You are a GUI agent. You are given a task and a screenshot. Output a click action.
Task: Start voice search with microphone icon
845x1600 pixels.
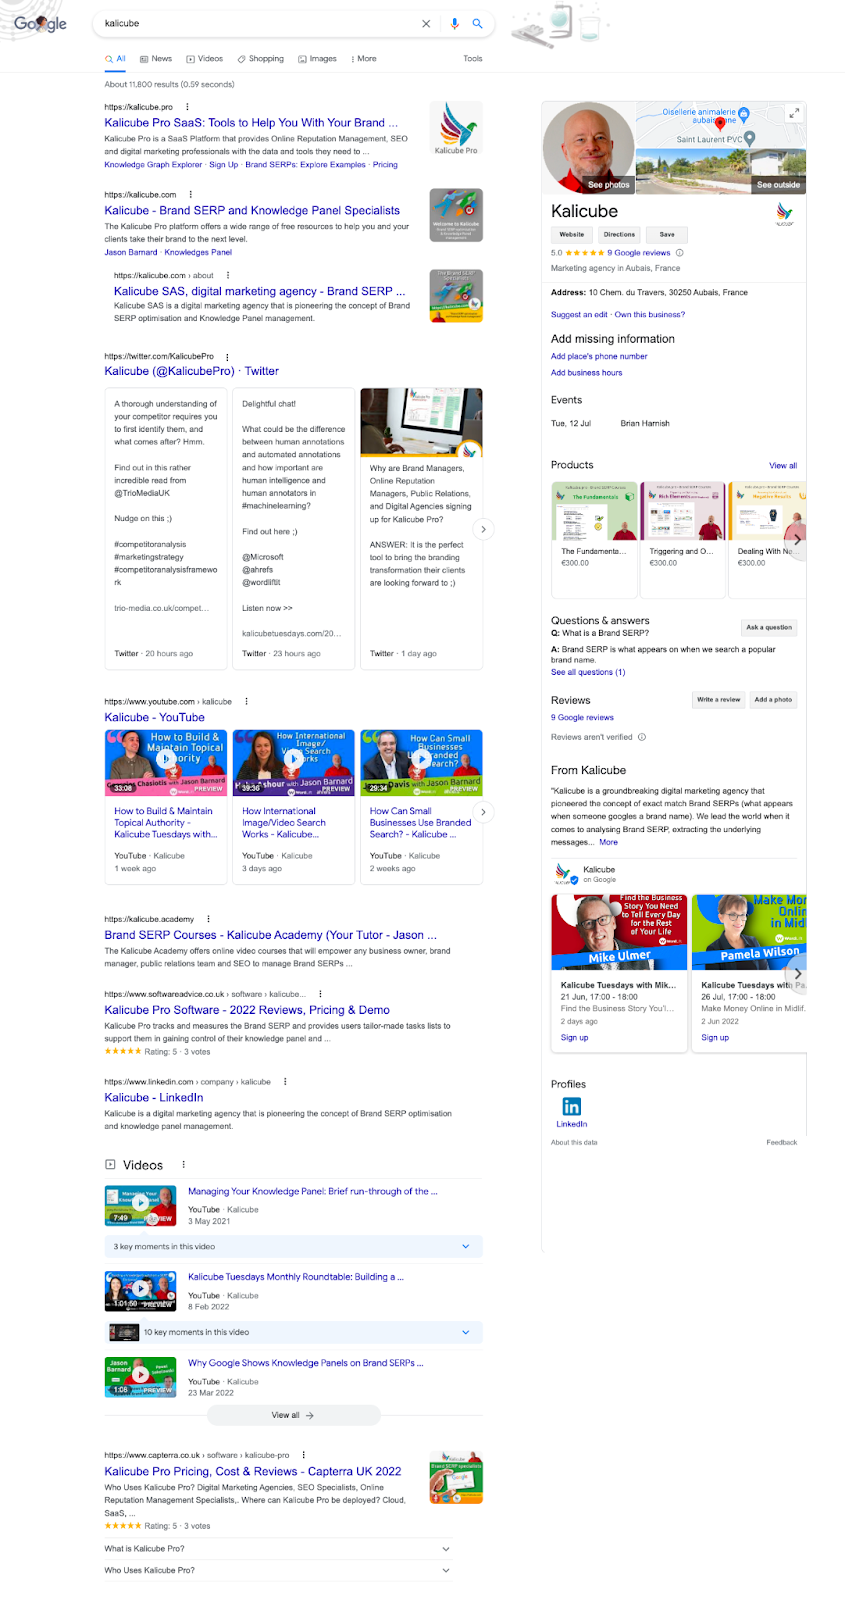pyautogui.click(x=455, y=23)
